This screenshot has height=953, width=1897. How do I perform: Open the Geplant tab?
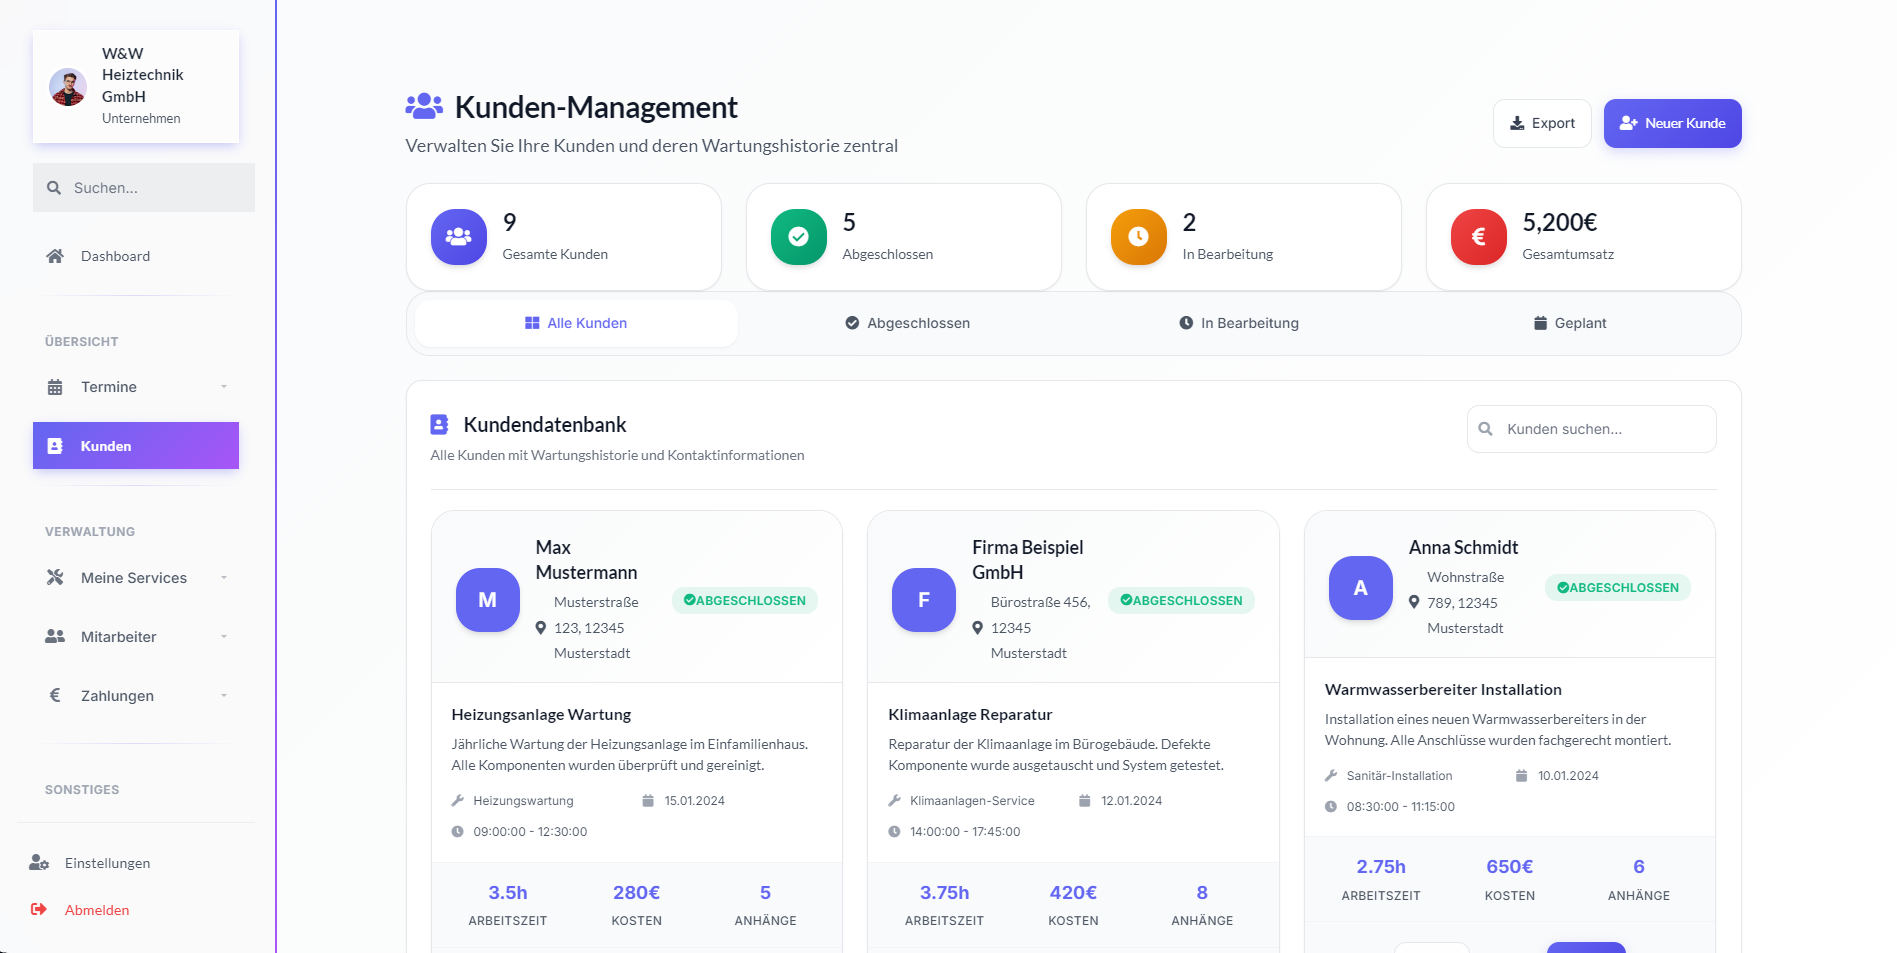[x=1569, y=323]
